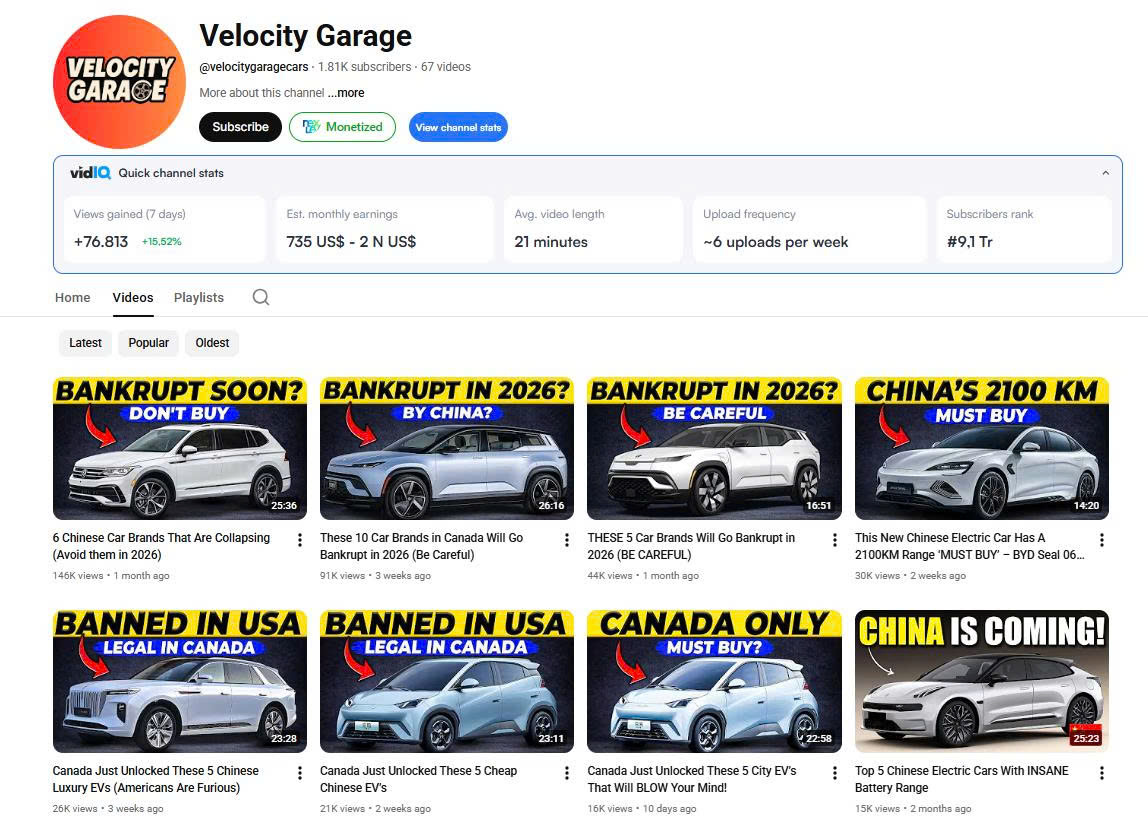The height and width of the screenshot is (823, 1148).
Task: Open three-dot menu for Cheap Chinese EV's video
Action: click(567, 773)
